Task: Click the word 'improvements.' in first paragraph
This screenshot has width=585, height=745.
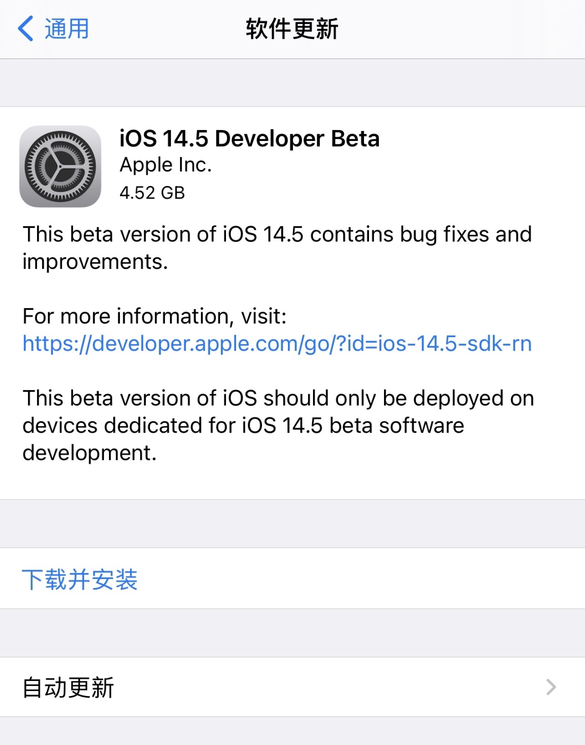Action: 95,262
